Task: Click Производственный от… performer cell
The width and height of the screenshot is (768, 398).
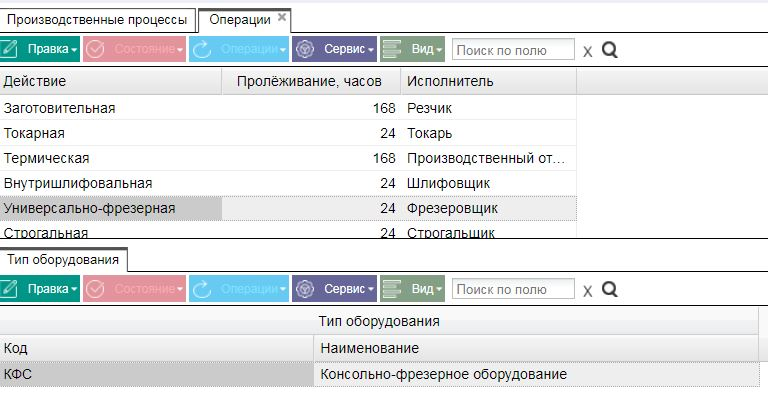Action: 488,158
